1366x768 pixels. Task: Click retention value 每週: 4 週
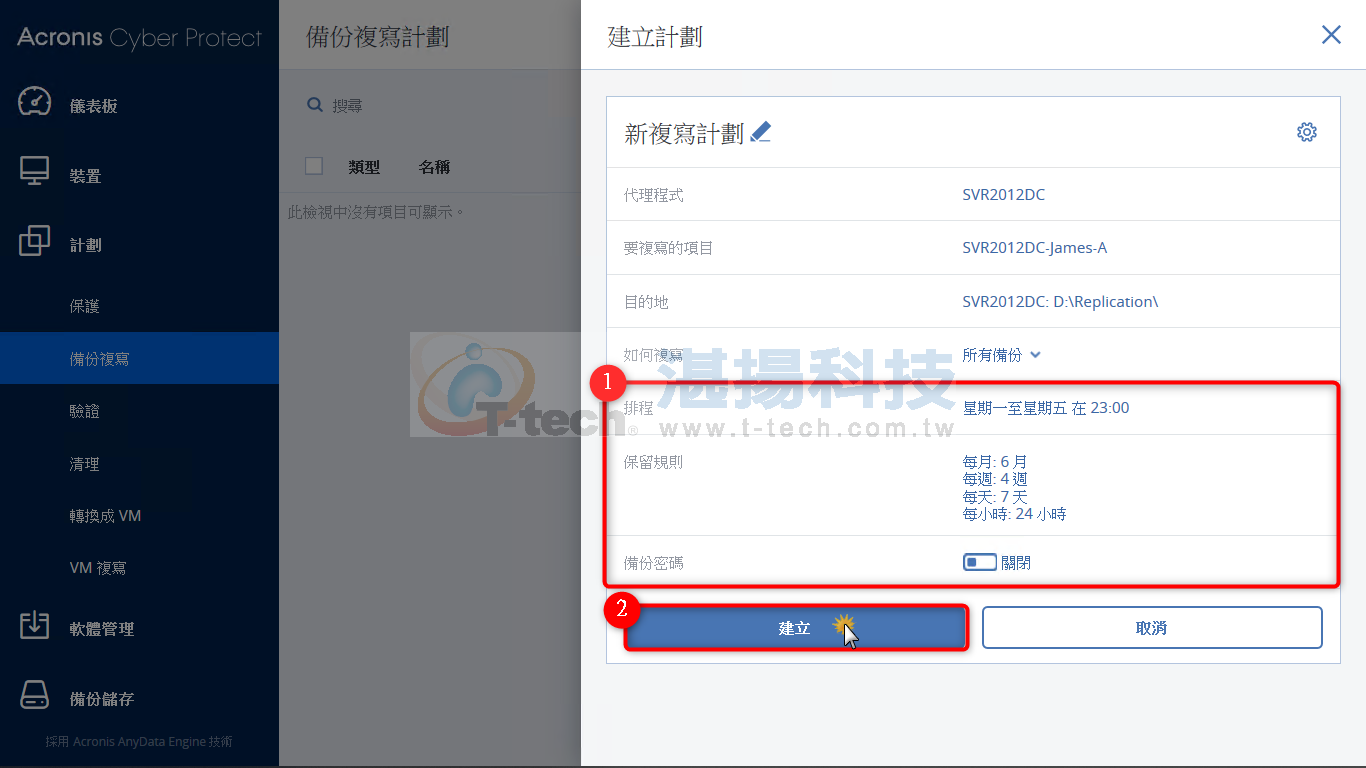[x=995, y=479]
